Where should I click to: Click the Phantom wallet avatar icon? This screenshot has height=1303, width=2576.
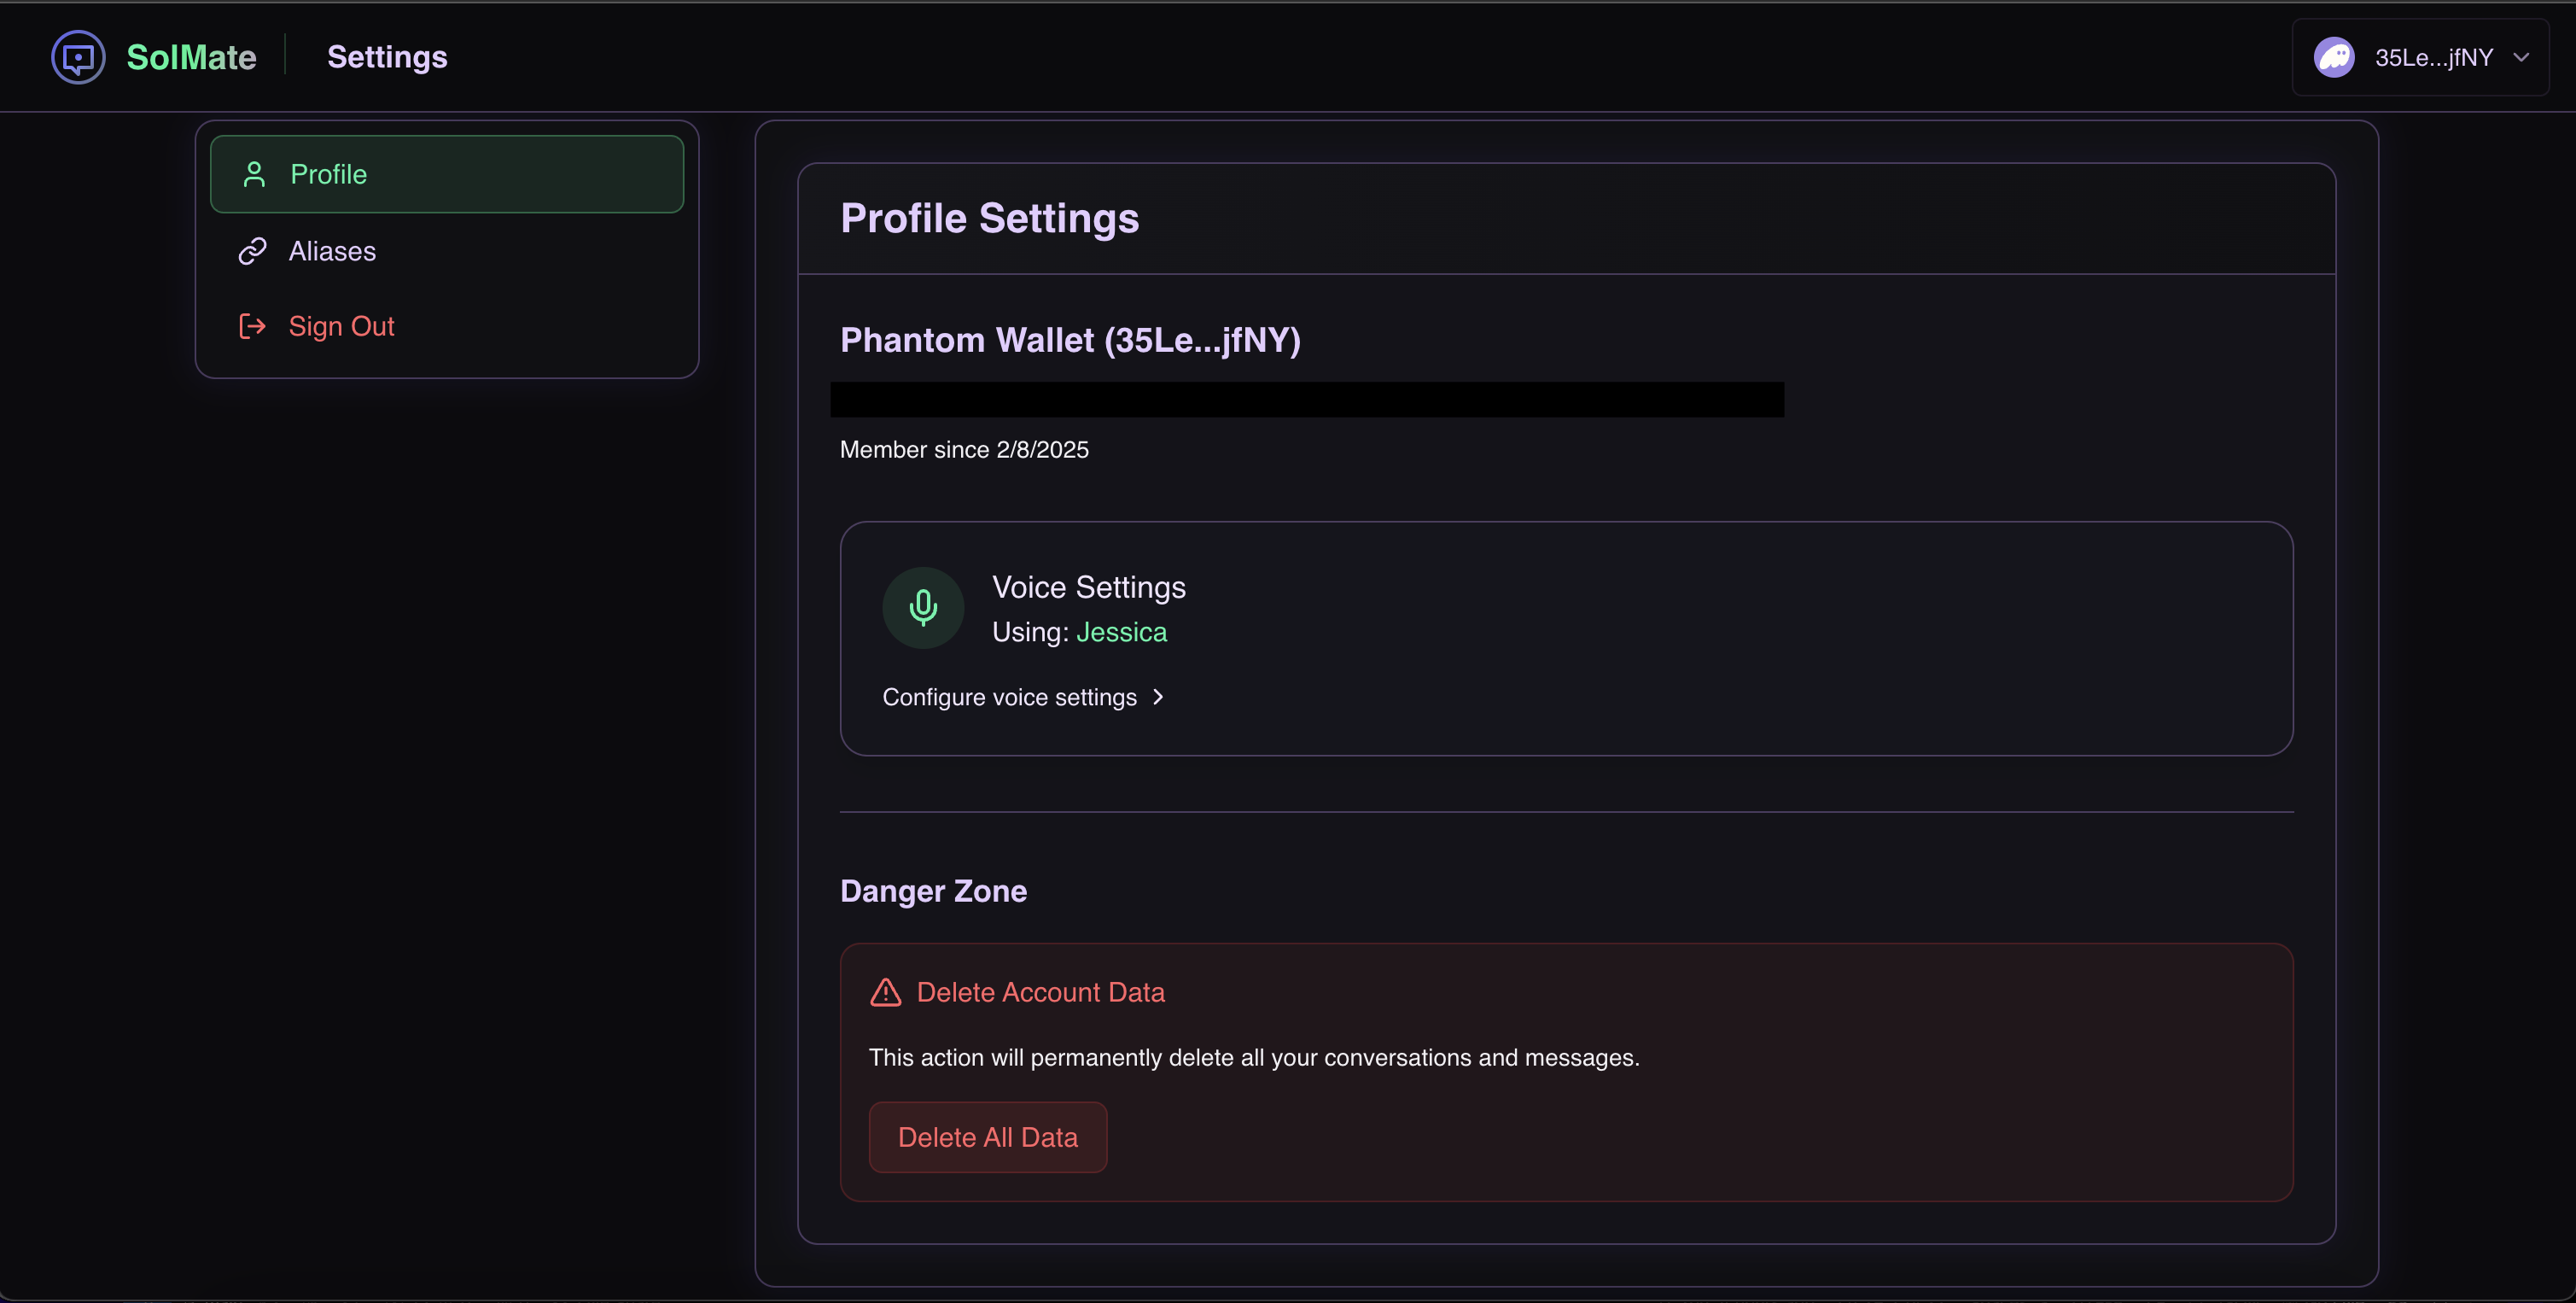coord(2334,57)
